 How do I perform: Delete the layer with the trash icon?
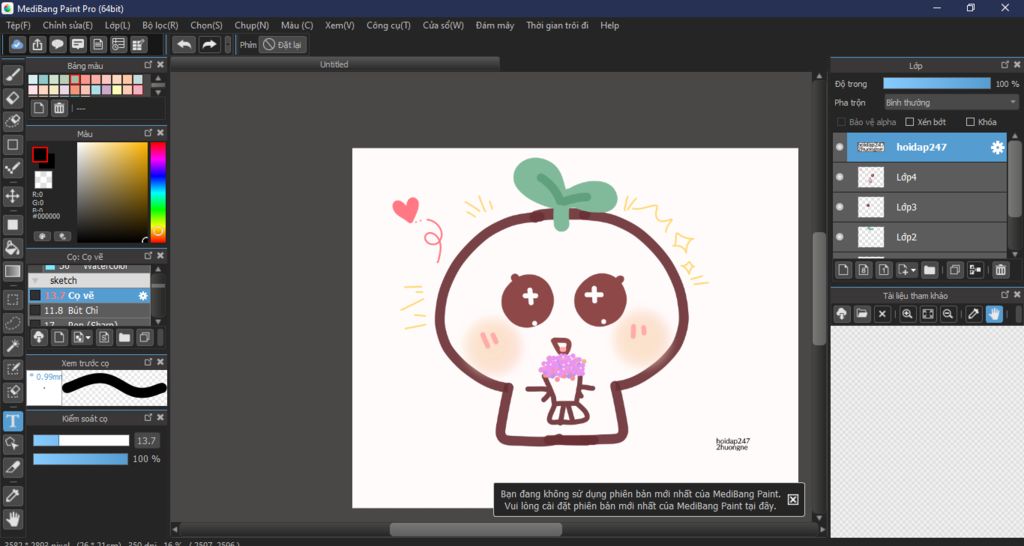pos(1000,270)
